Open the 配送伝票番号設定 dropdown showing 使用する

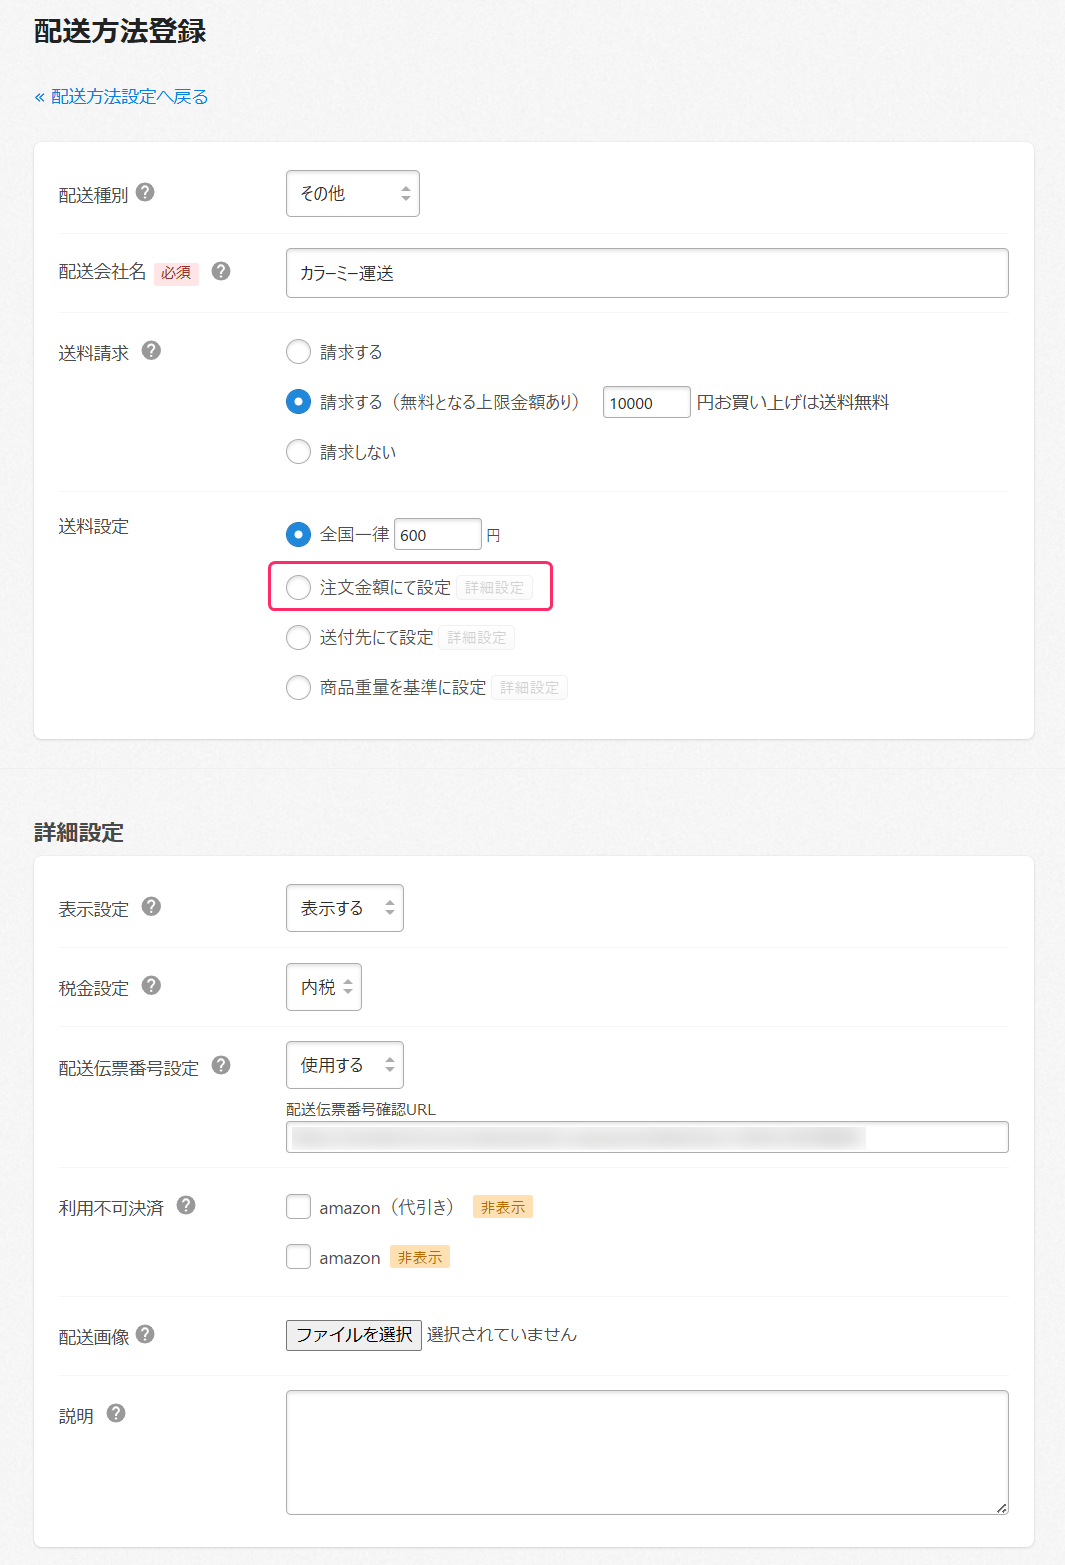[344, 1065]
